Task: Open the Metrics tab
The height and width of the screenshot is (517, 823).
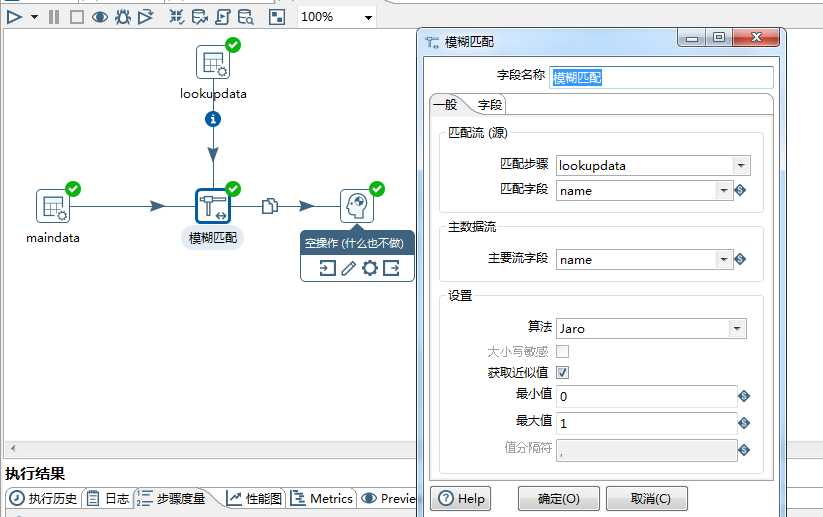Action: click(321, 498)
